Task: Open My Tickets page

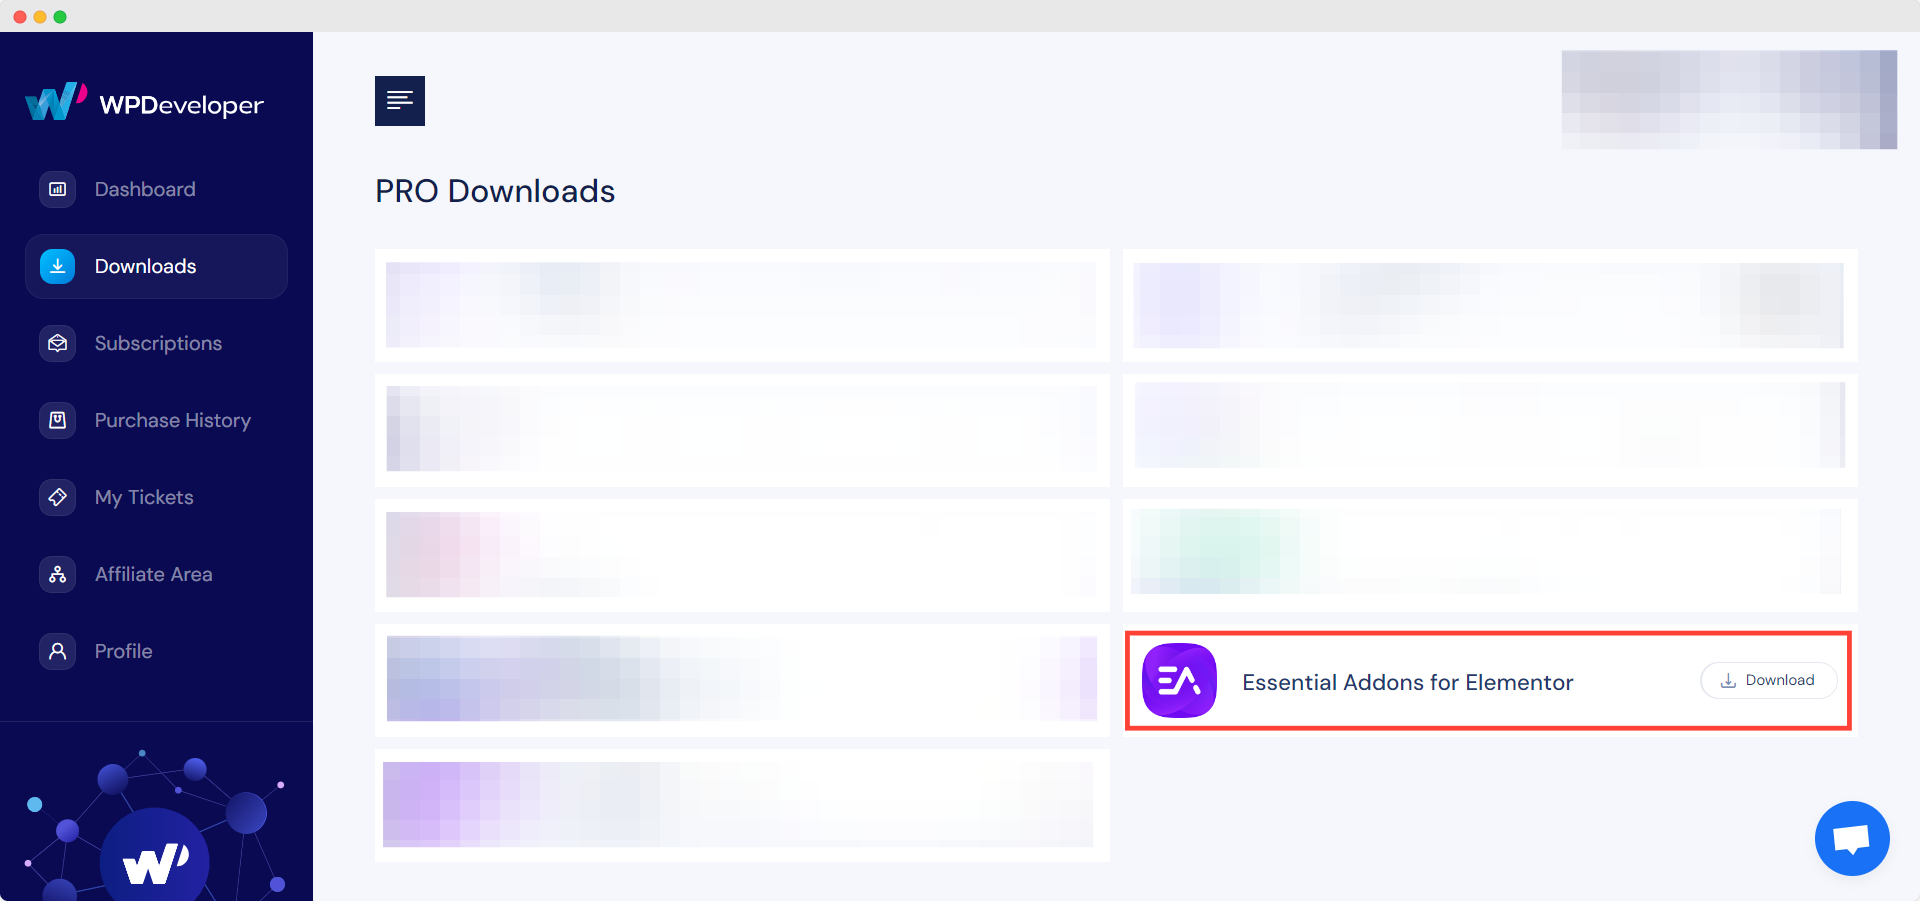Action: click(144, 497)
